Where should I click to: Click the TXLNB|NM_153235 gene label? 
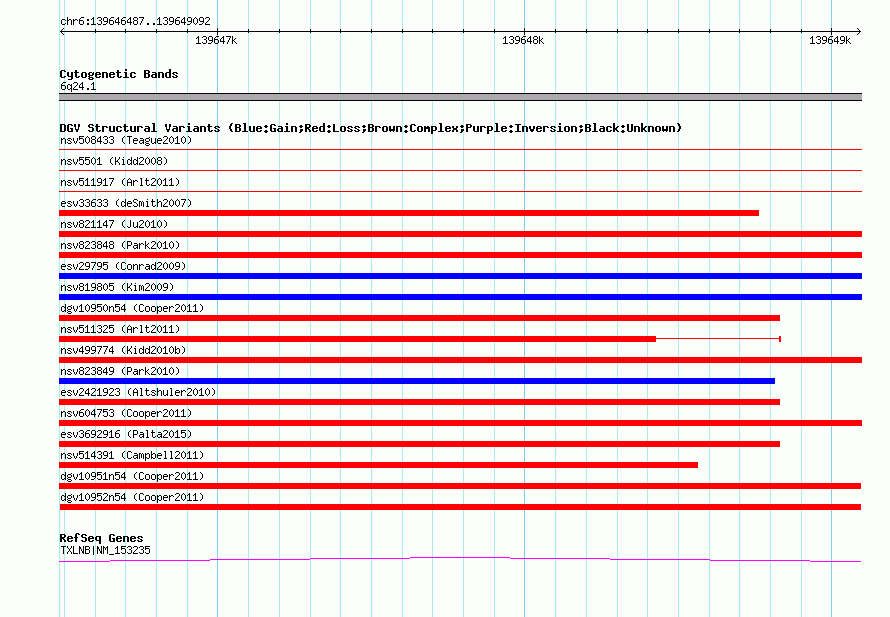point(105,551)
